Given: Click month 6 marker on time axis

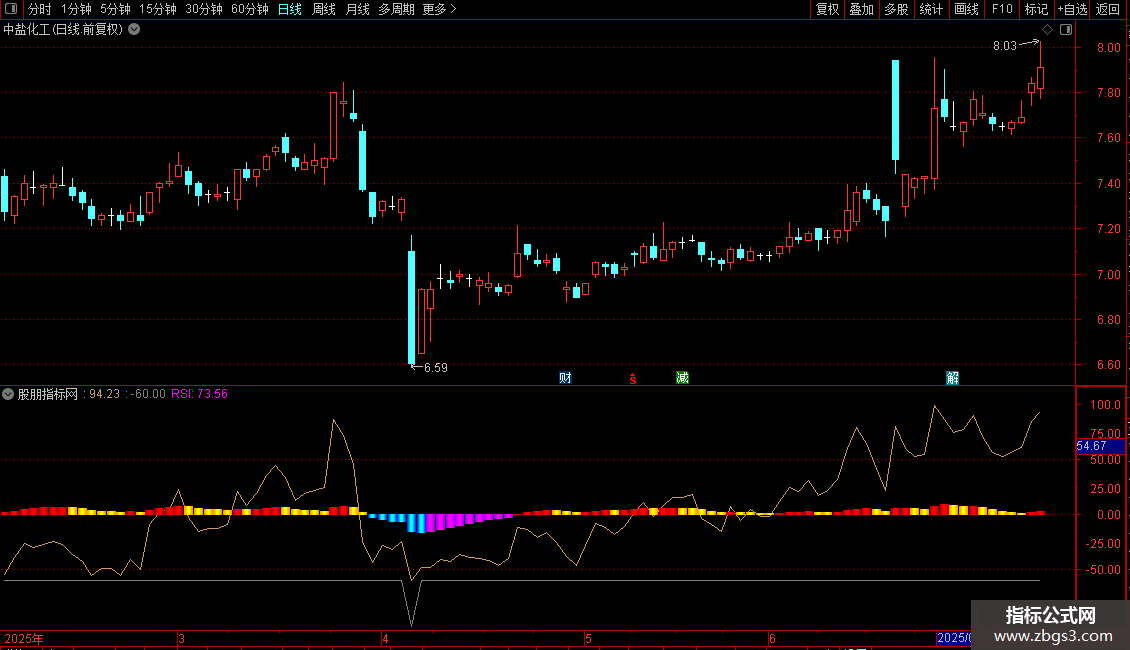Looking at the screenshot, I should click(x=772, y=638).
